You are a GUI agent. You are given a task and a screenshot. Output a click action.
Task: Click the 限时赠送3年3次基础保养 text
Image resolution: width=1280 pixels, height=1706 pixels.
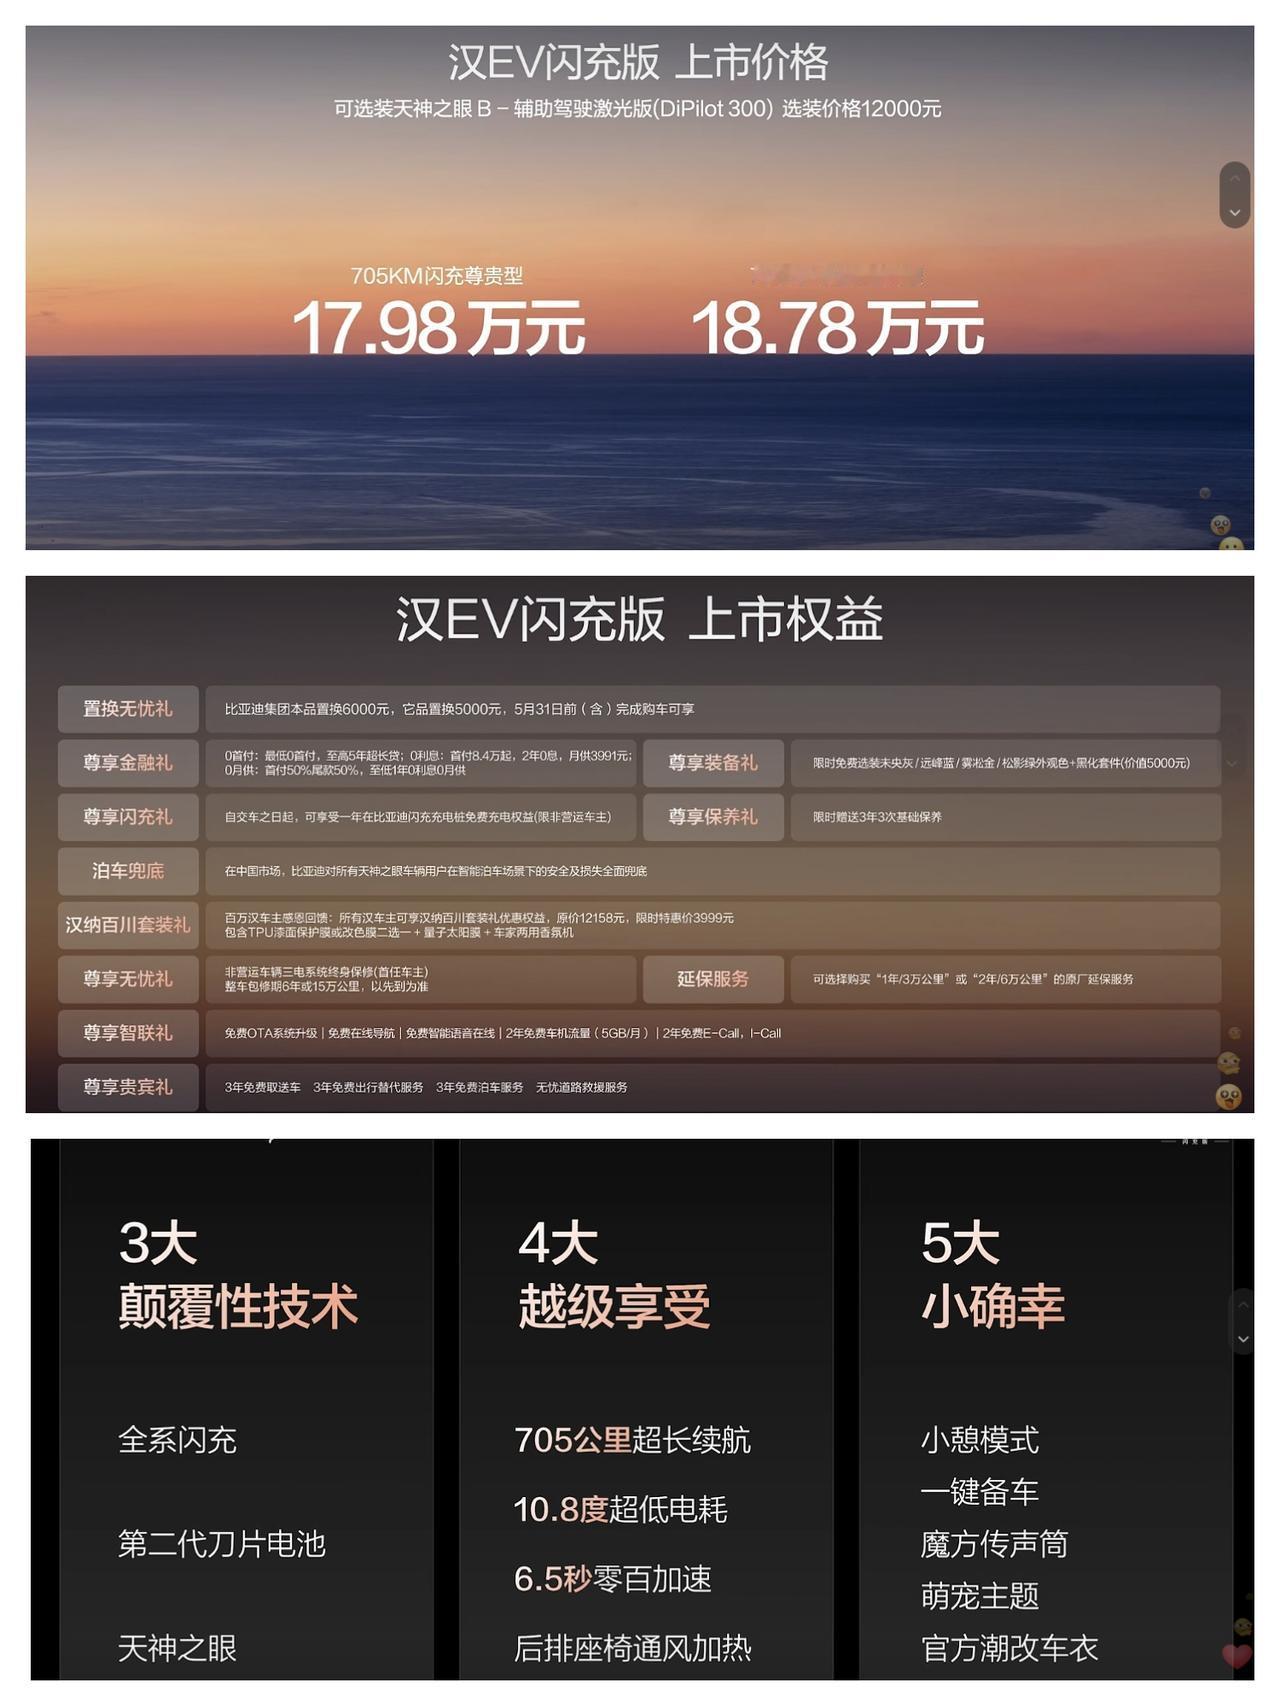pos(877,817)
